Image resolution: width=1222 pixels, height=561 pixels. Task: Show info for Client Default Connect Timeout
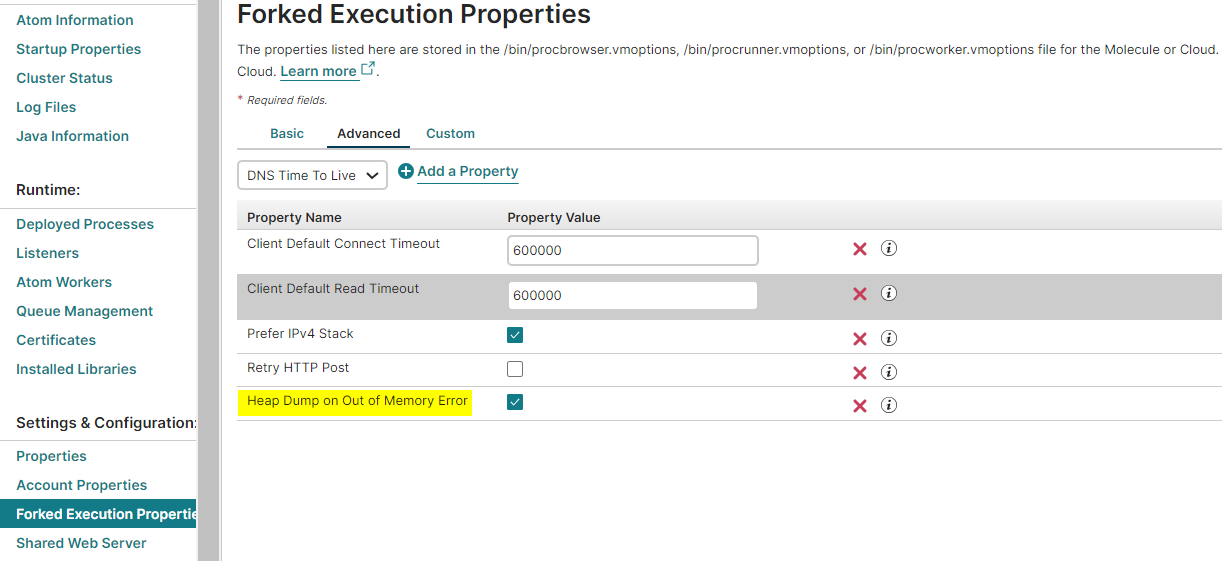click(888, 248)
